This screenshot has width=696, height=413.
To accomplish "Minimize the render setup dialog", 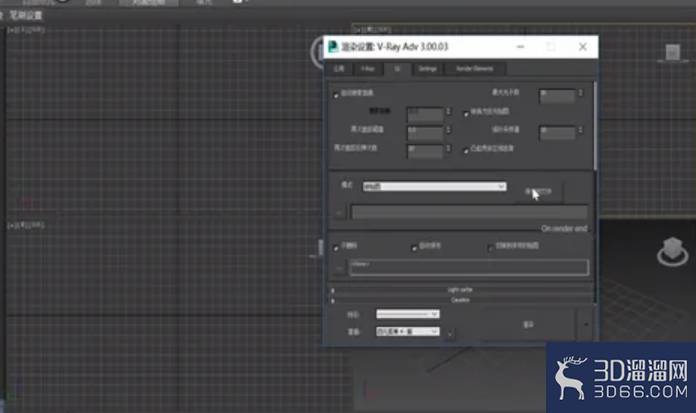I will click(520, 47).
